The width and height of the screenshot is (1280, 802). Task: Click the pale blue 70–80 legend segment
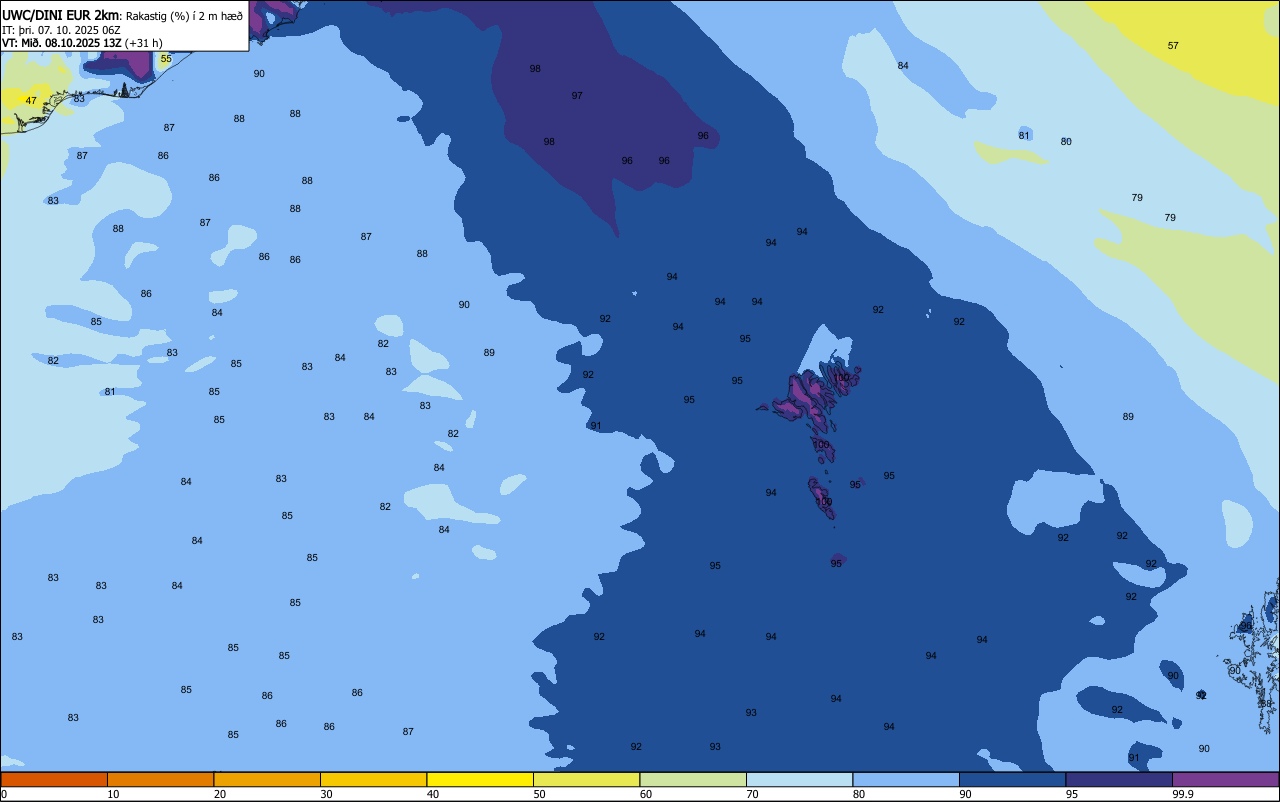799,779
